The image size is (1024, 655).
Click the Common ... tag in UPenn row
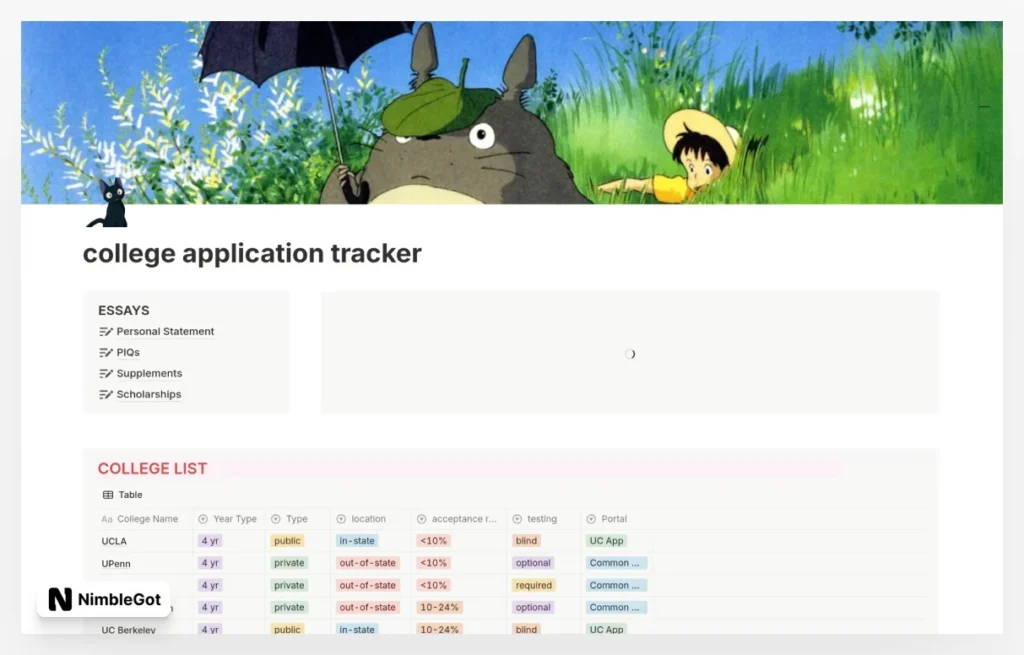pyautogui.click(x=616, y=563)
